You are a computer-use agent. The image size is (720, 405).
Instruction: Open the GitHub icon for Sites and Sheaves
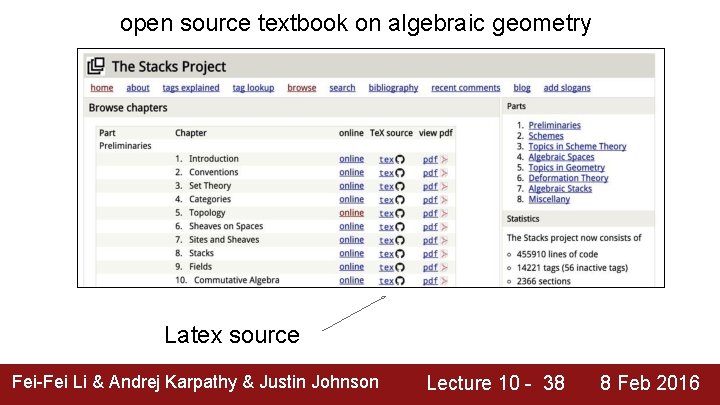[400, 240]
